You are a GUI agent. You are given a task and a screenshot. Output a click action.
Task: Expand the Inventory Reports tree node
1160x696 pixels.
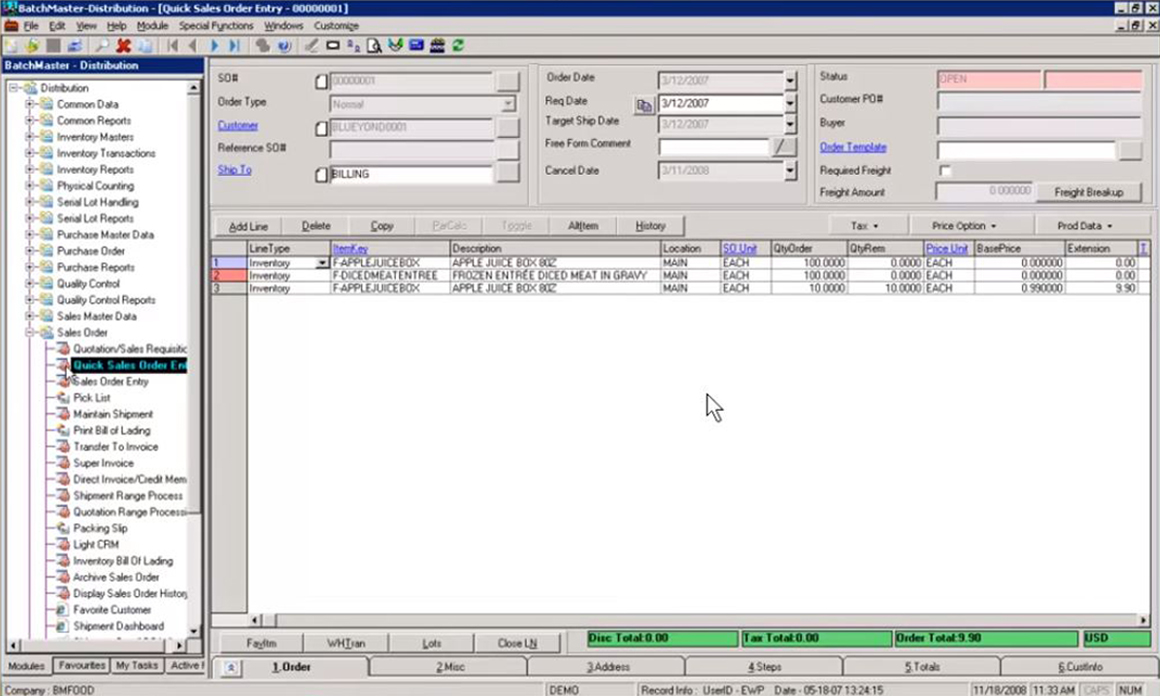tap(31, 170)
